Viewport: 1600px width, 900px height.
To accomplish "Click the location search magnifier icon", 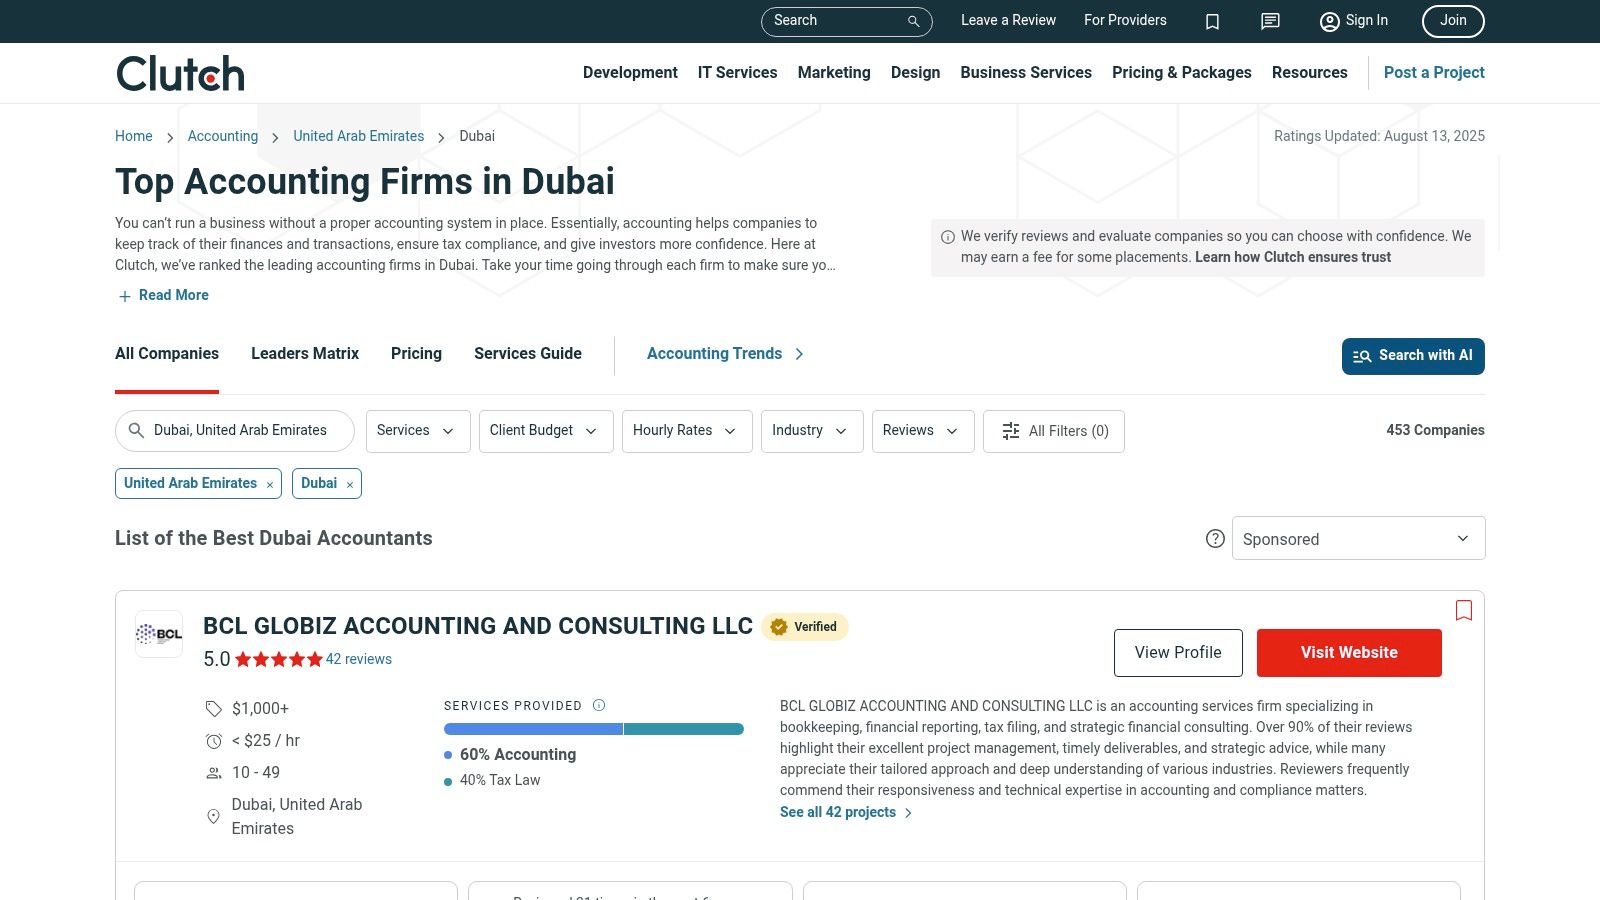I will coord(136,431).
